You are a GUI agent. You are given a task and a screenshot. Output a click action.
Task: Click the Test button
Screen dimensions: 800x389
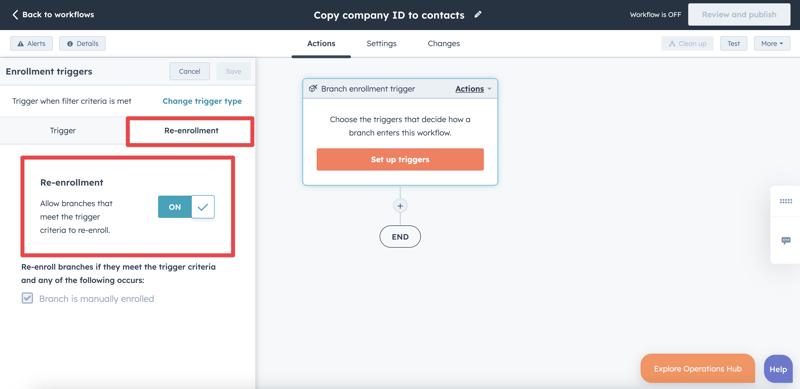pyautogui.click(x=733, y=43)
